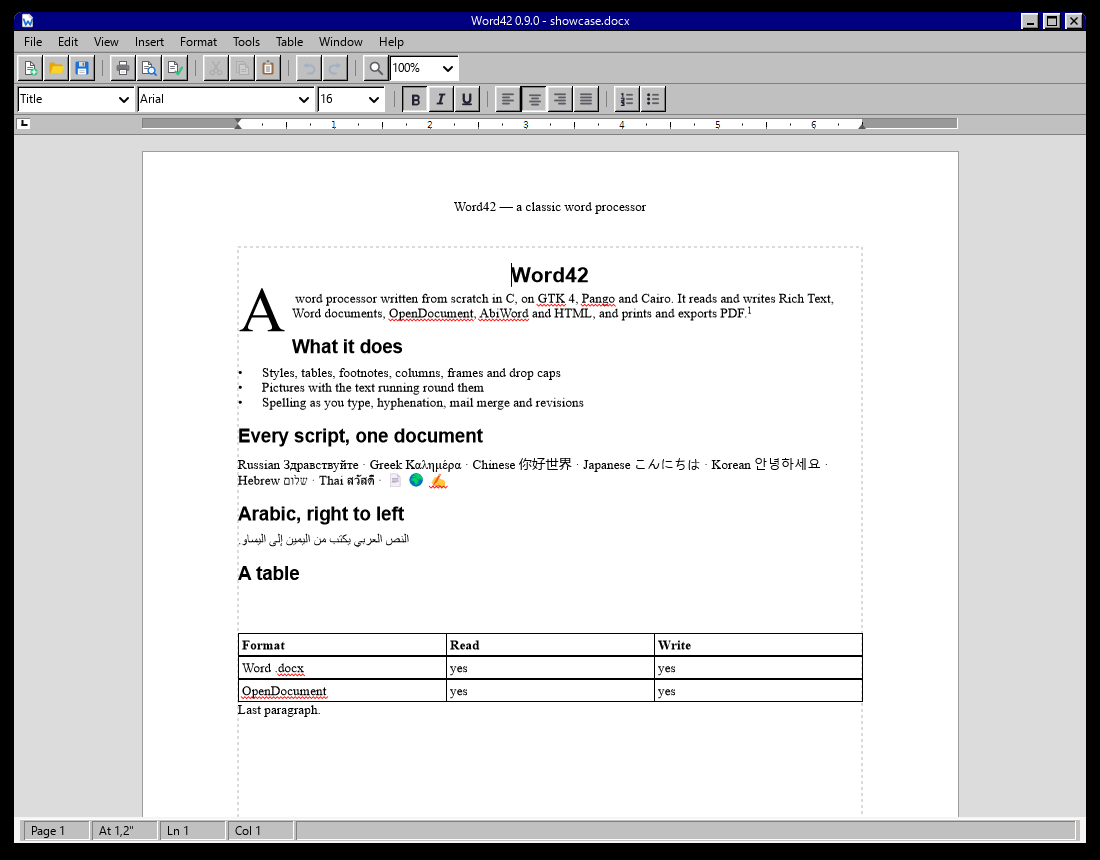Click the globe emoji in the scripts paragraph
Image resolution: width=1100 pixels, height=860 pixels.
coord(416,480)
